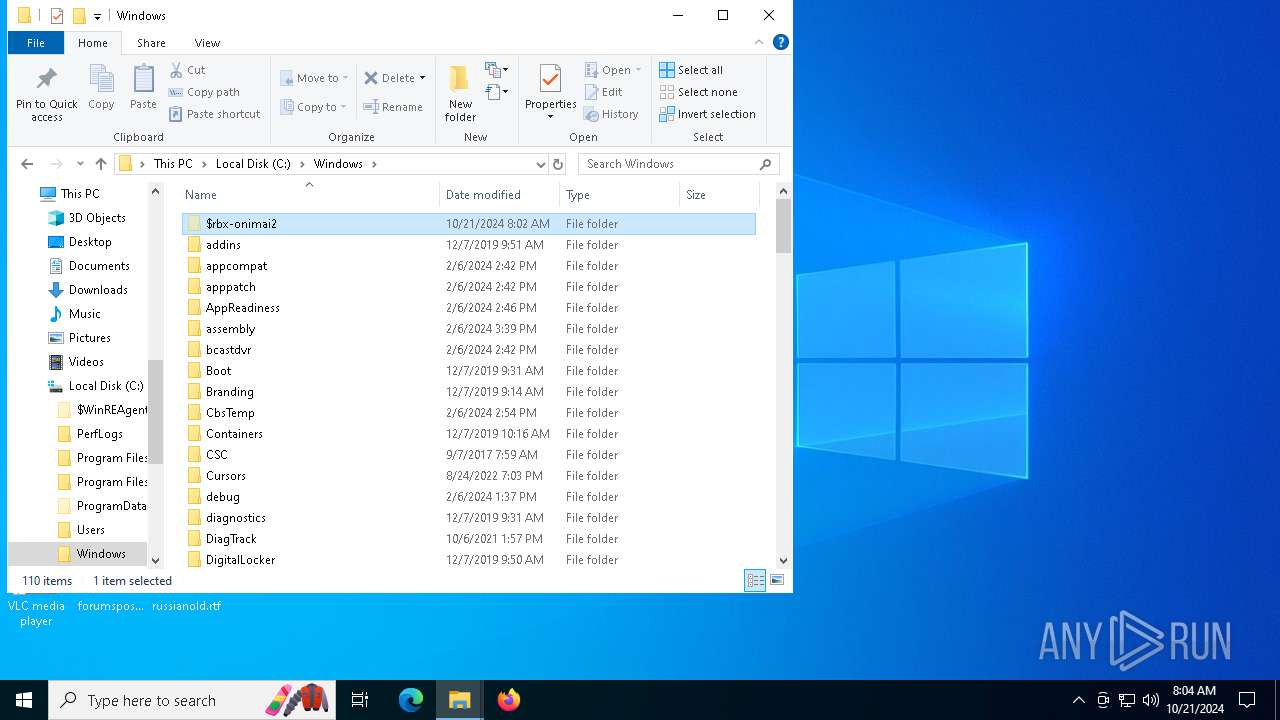Viewport: 1280px width, 720px height.
Task: Select the $rbx-onimai2 folder
Action: tap(468, 224)
